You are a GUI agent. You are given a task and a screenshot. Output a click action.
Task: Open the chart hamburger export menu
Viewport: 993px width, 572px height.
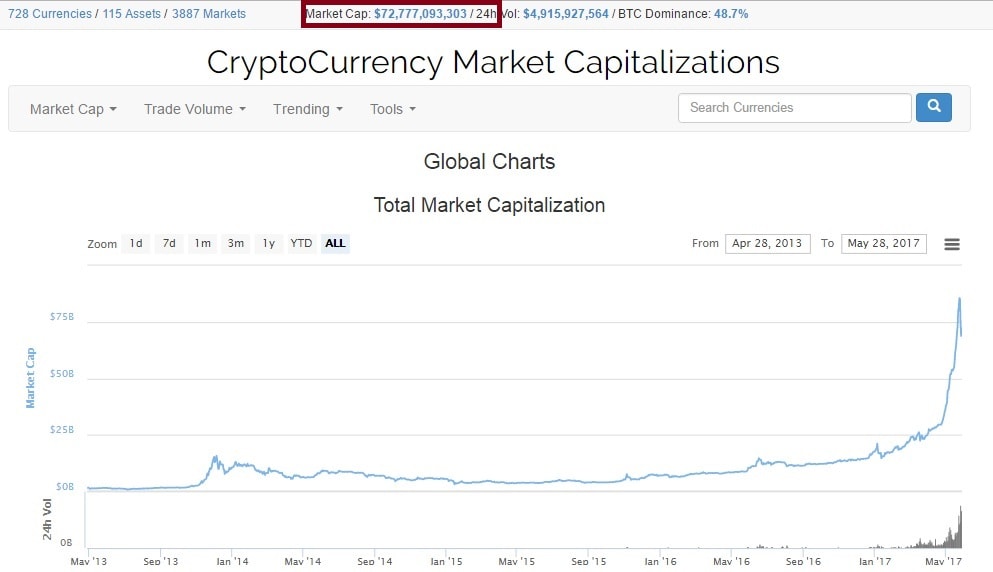coord(952,244)
